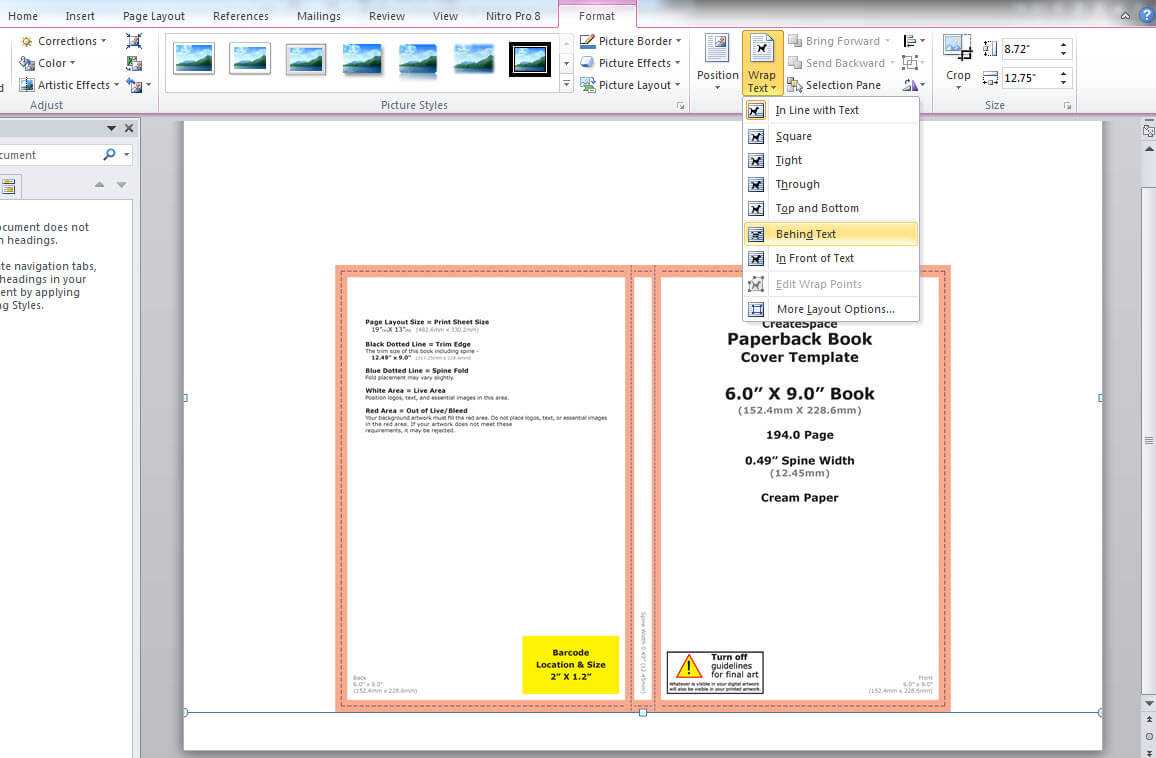Expand the Picture Styles gallery with More arrow
Viewport: 1156px width, 758px height.
point(566,84)
